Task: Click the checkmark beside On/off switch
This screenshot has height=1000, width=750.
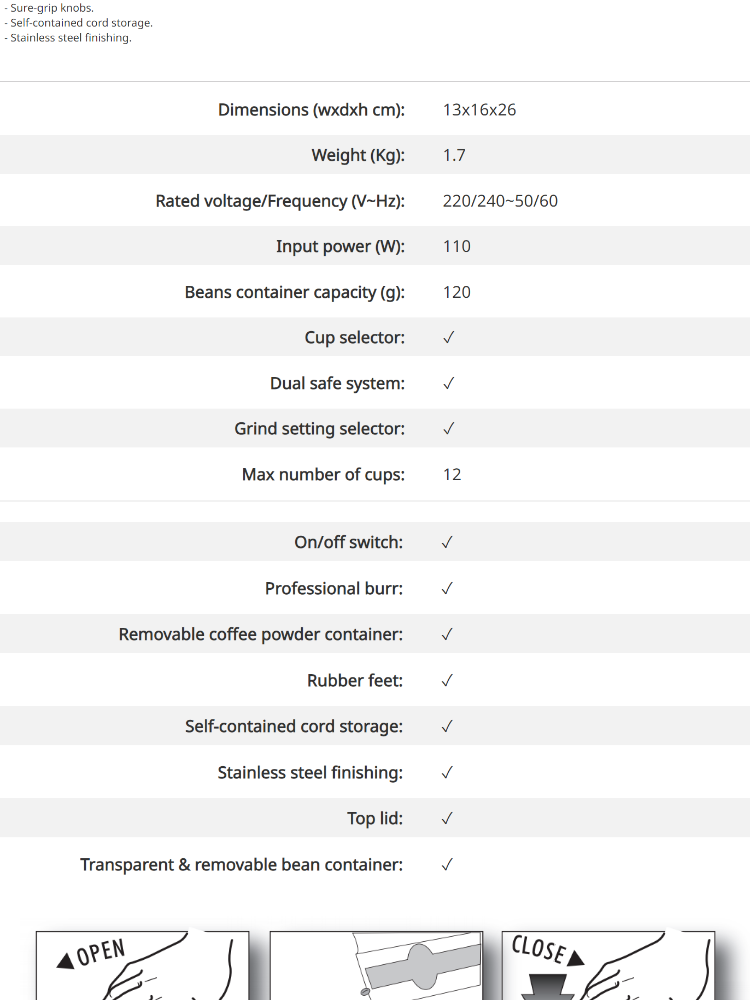Action: coord(447,542)
